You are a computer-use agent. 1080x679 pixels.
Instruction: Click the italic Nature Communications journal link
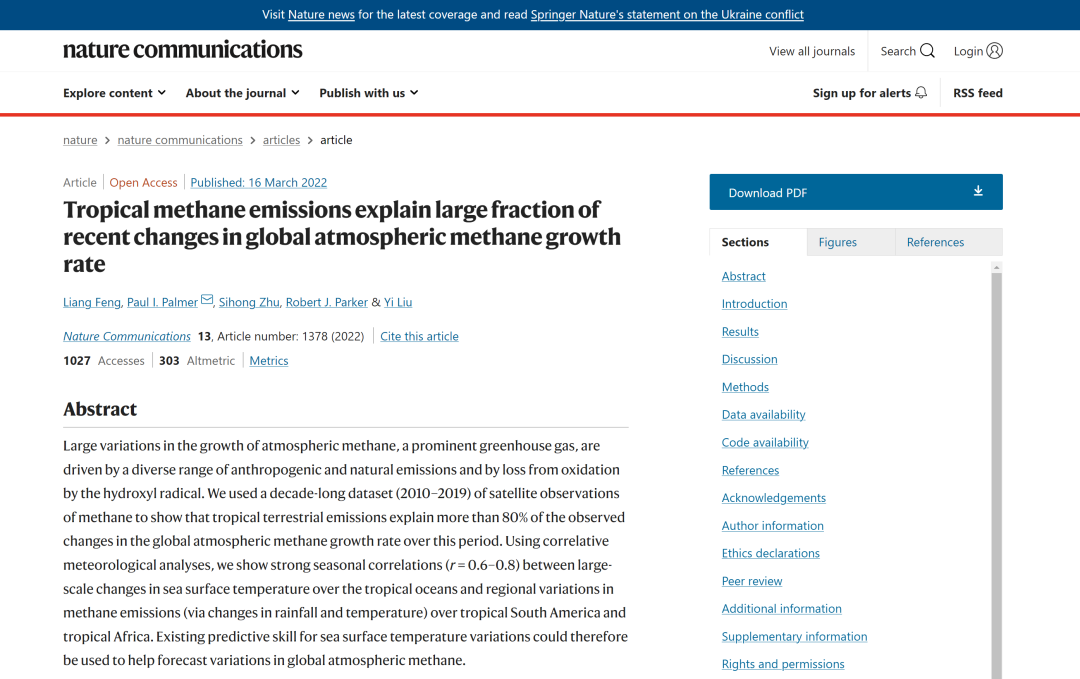tap(127, 336)
